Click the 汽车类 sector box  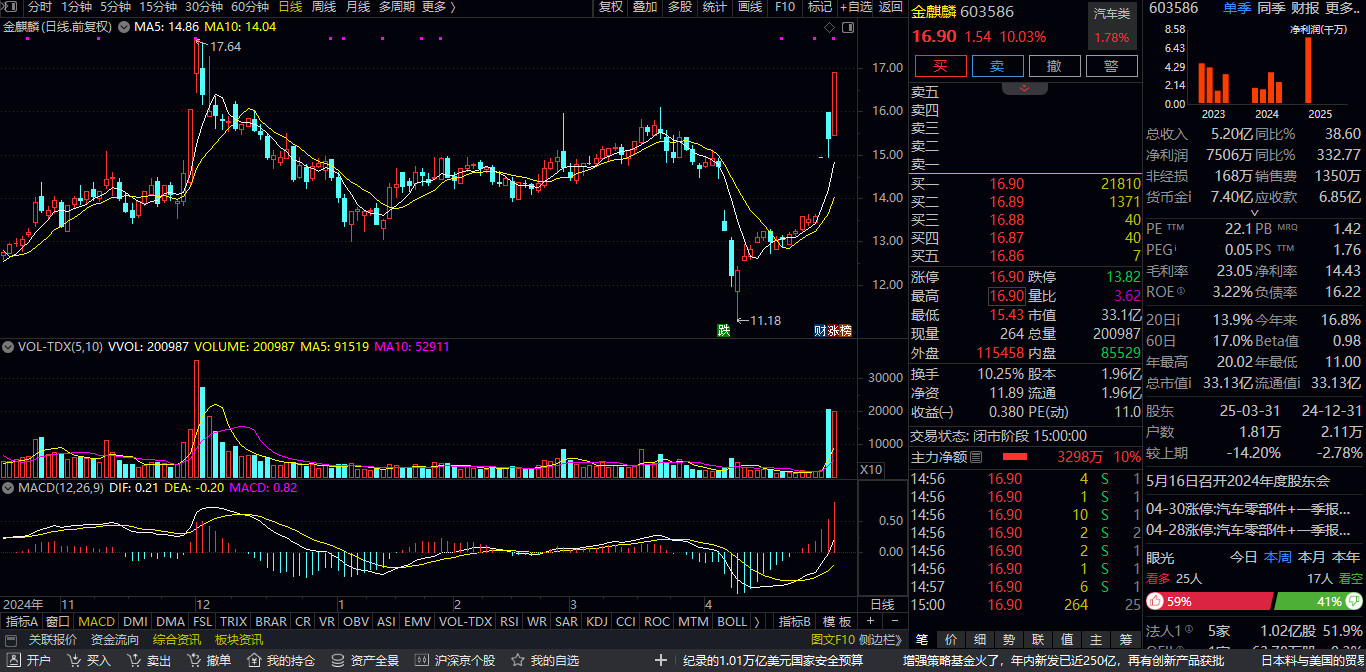coord(1112,27)
